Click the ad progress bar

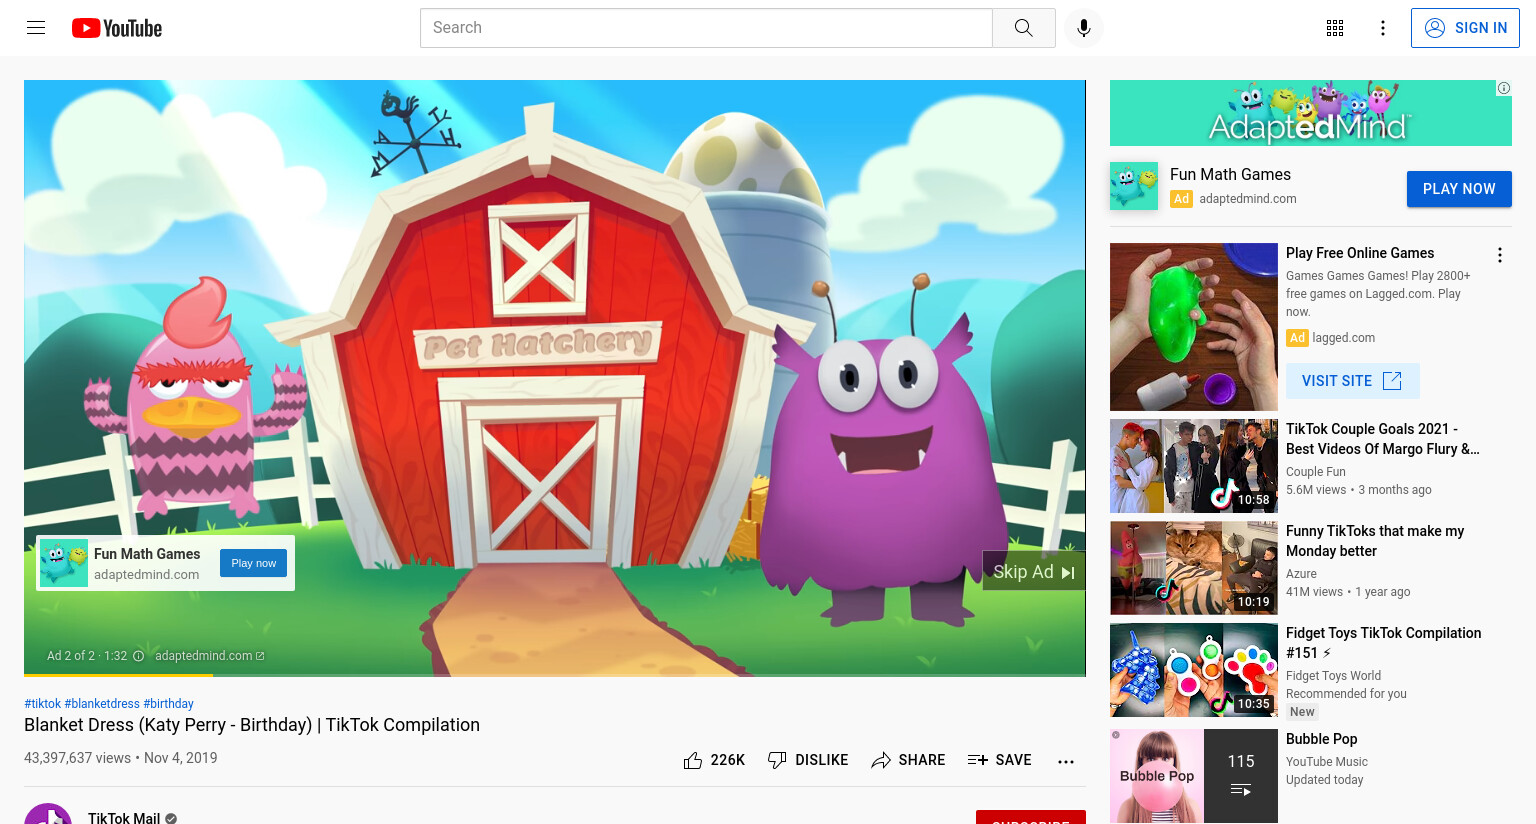555,675
